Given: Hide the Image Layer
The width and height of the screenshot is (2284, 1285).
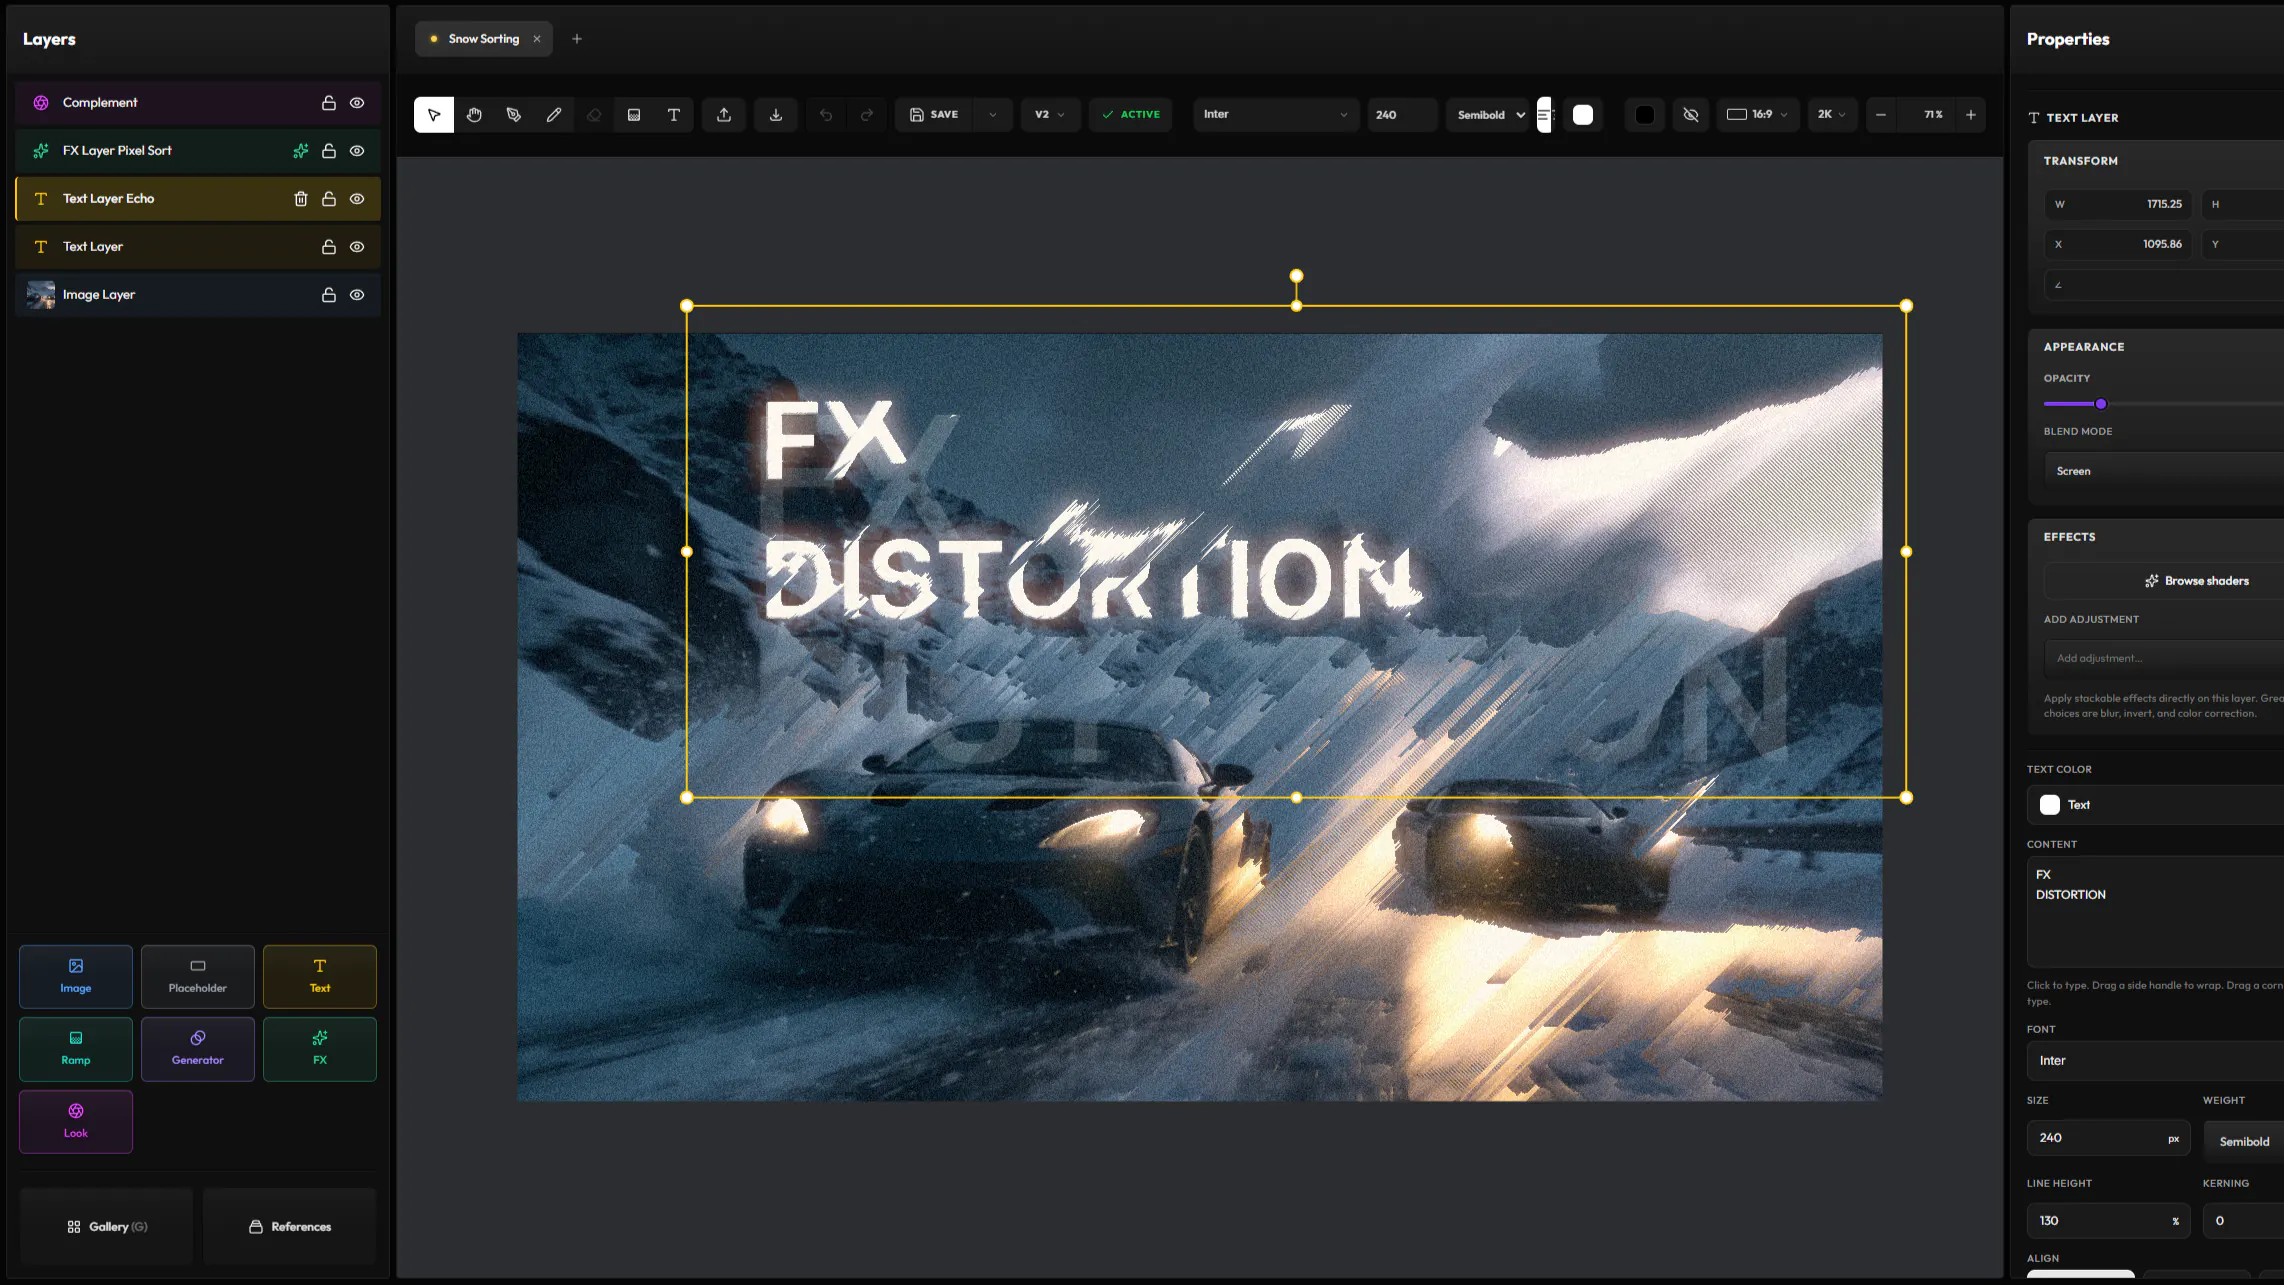Looking at the screenshot, I should pos(357,295).
